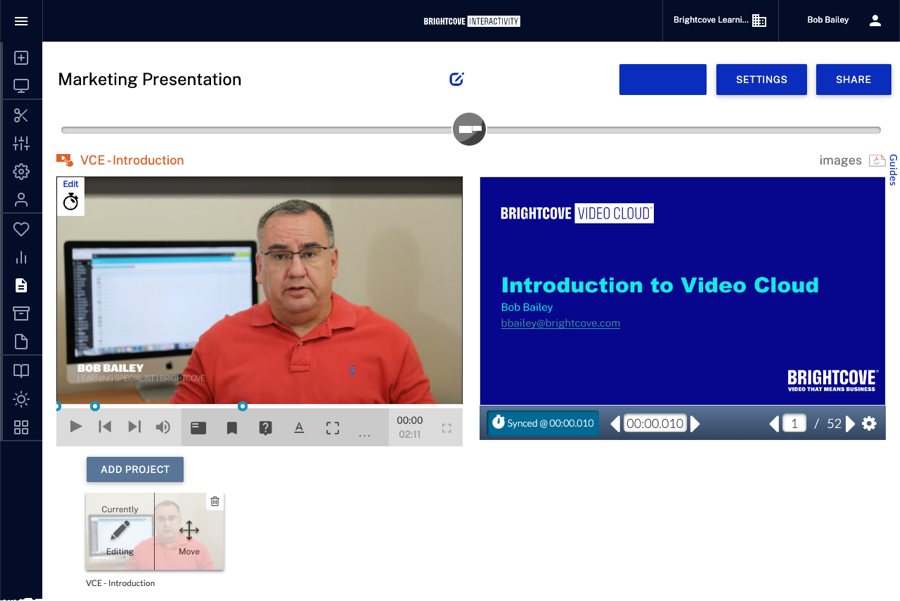Expand the Brightcove Learning account selector
The height and width of the screenshot is (601, 900).
point(719,20)
